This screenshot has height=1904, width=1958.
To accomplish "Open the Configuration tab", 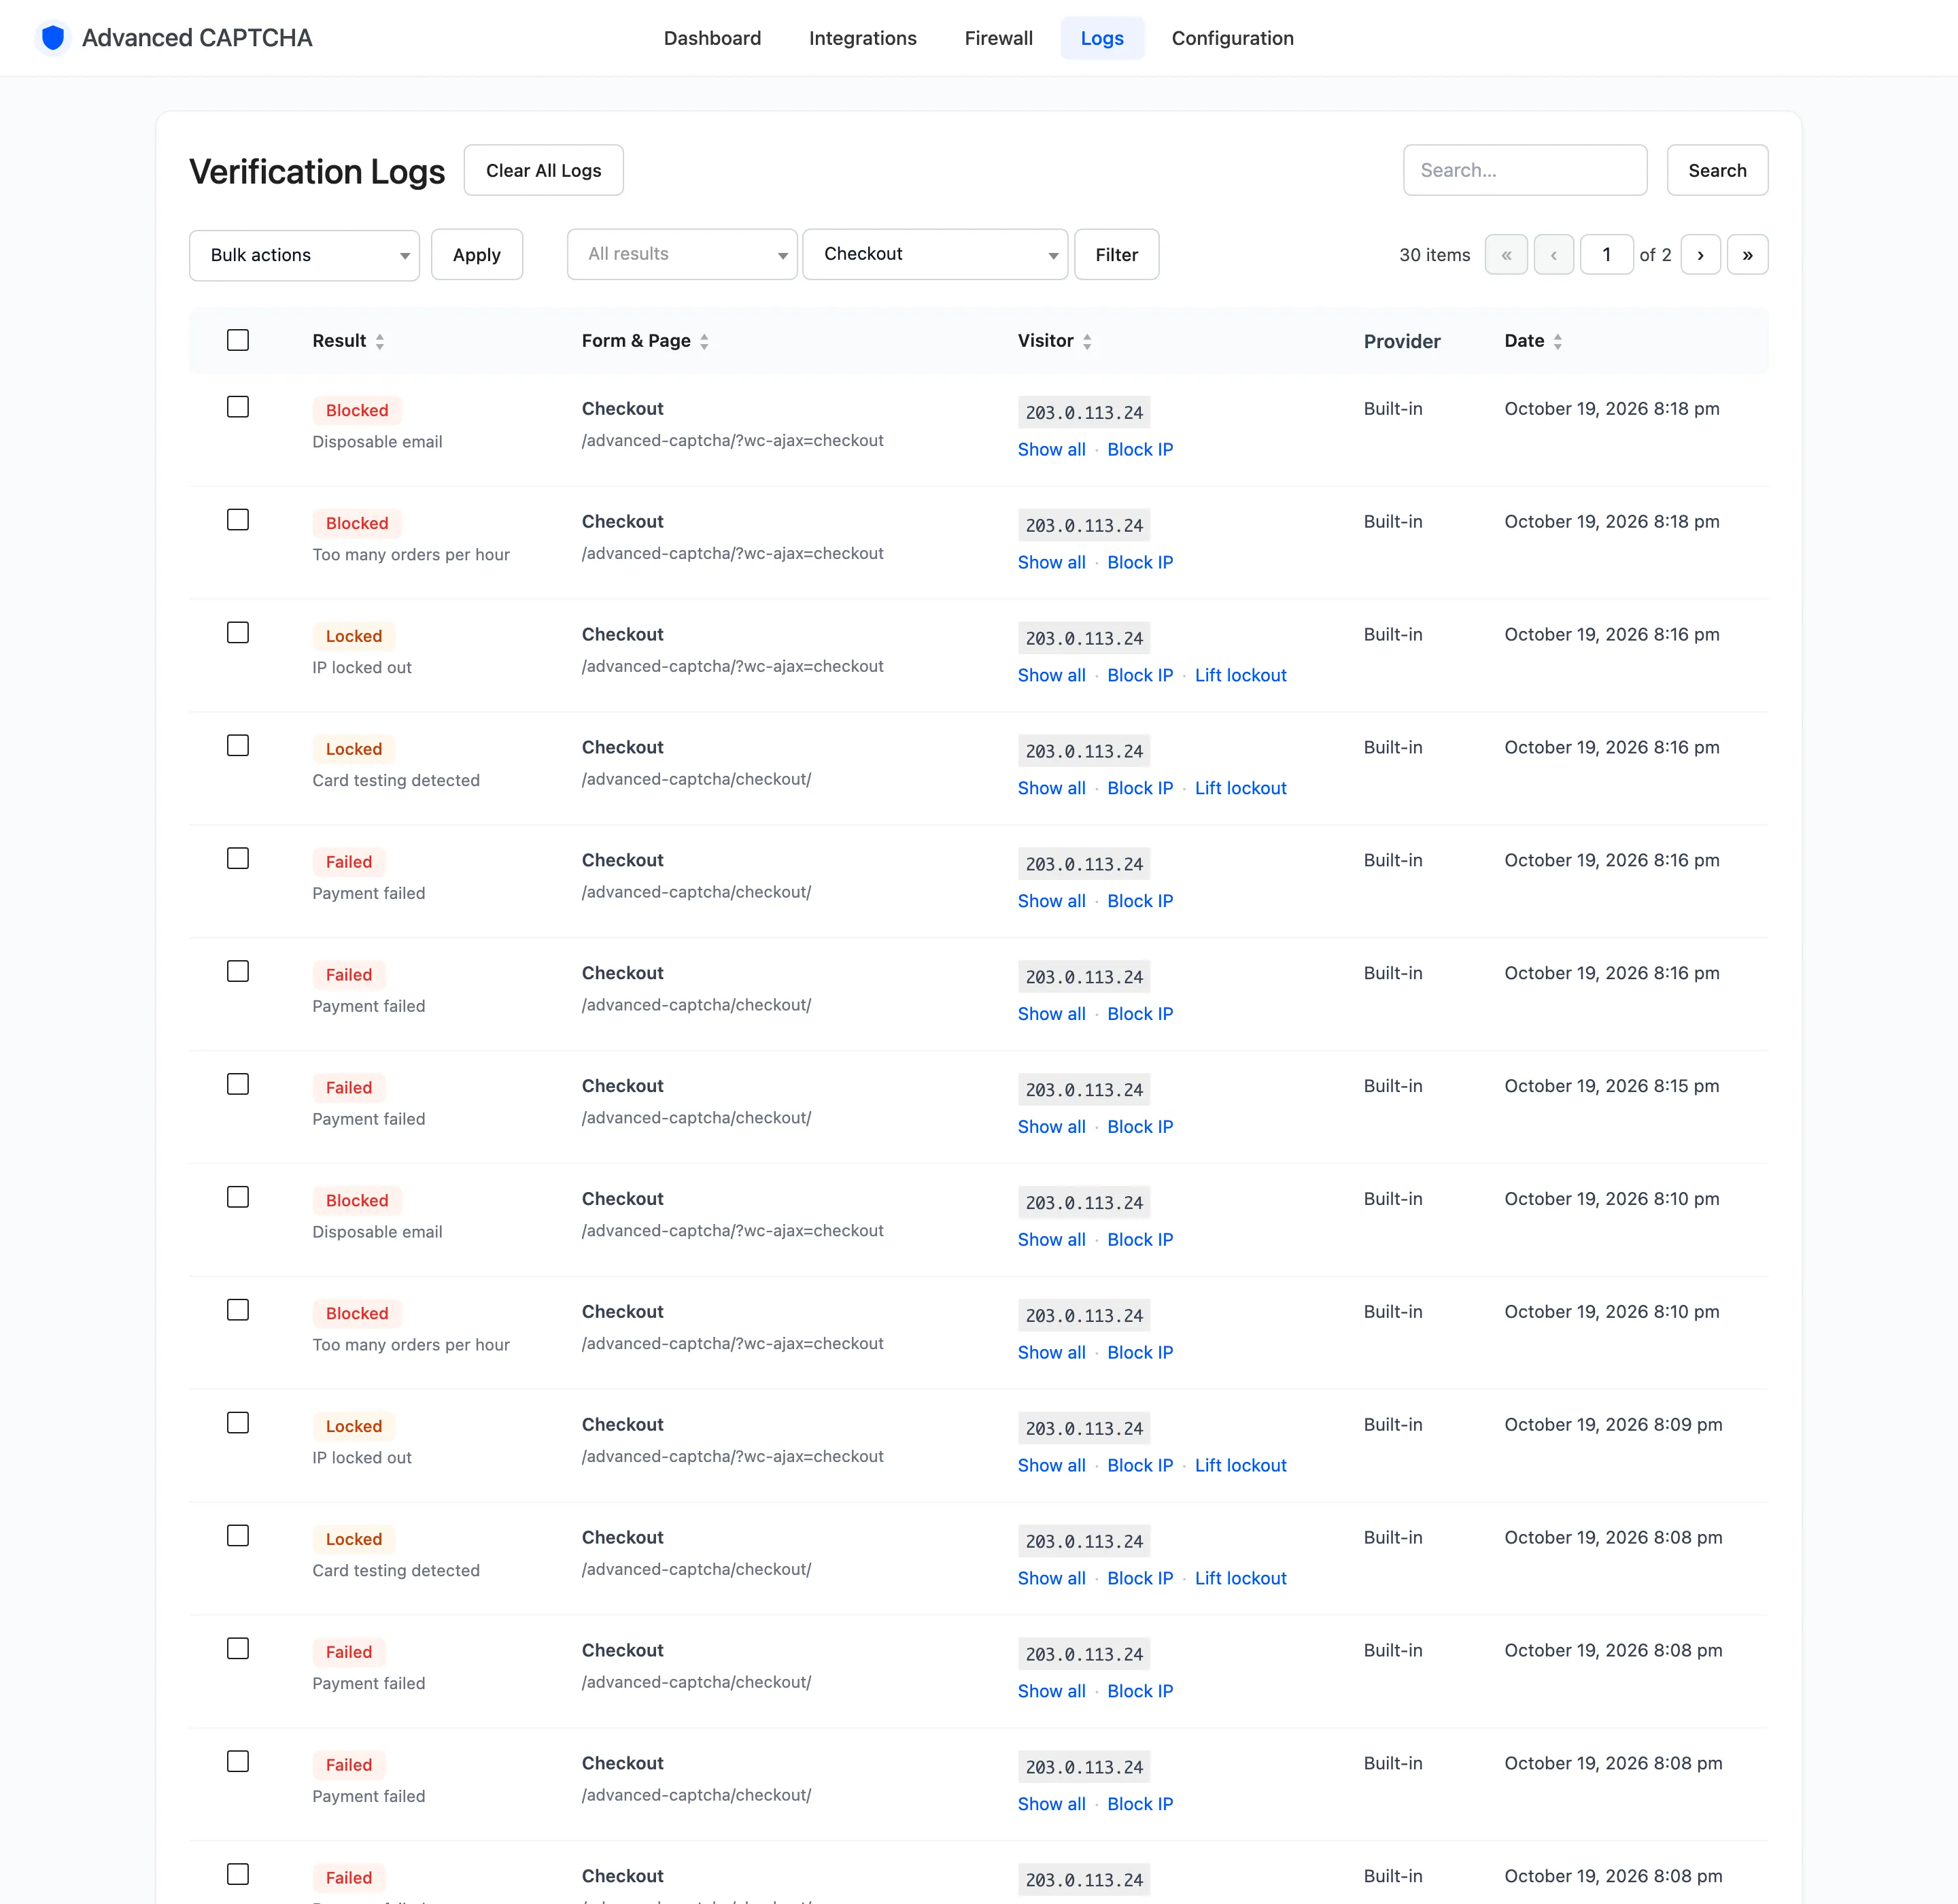I will 1232,38.
